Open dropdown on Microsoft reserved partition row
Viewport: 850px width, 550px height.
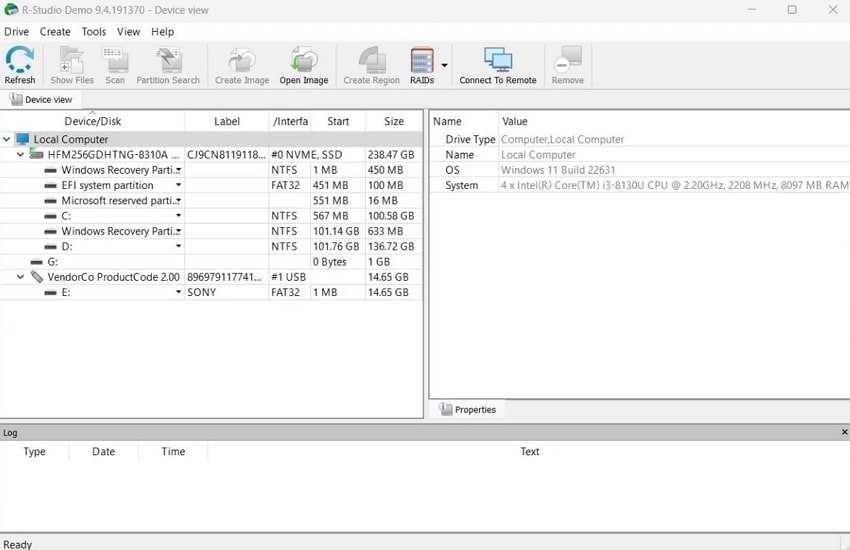(178, 200)
